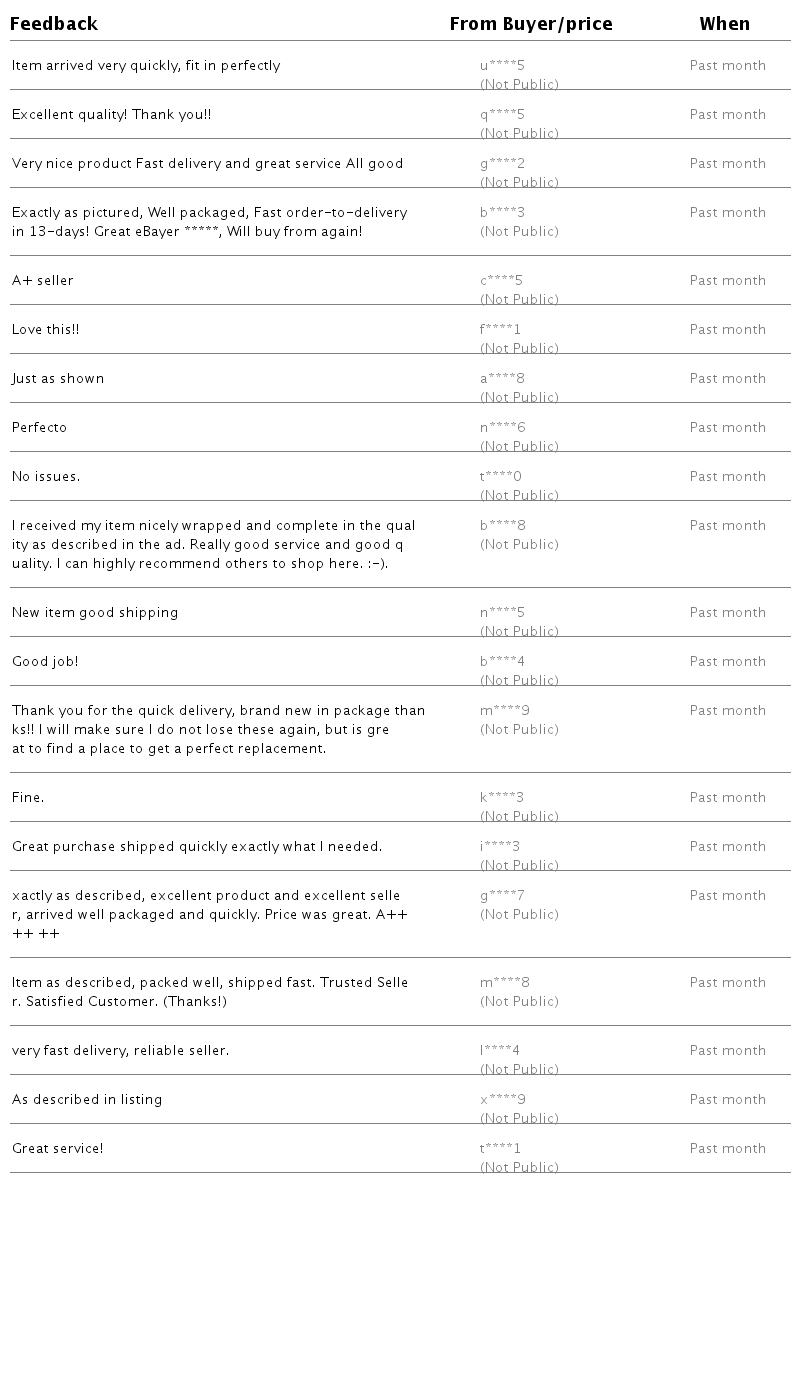
Task: Click buyer b****3 username
Action: (x=502, y=213)
